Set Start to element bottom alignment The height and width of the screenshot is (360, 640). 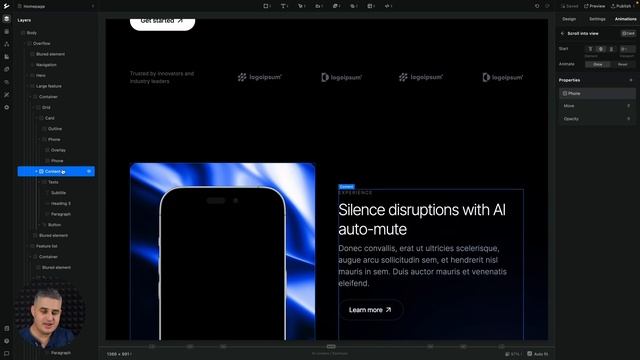[611, 49]
